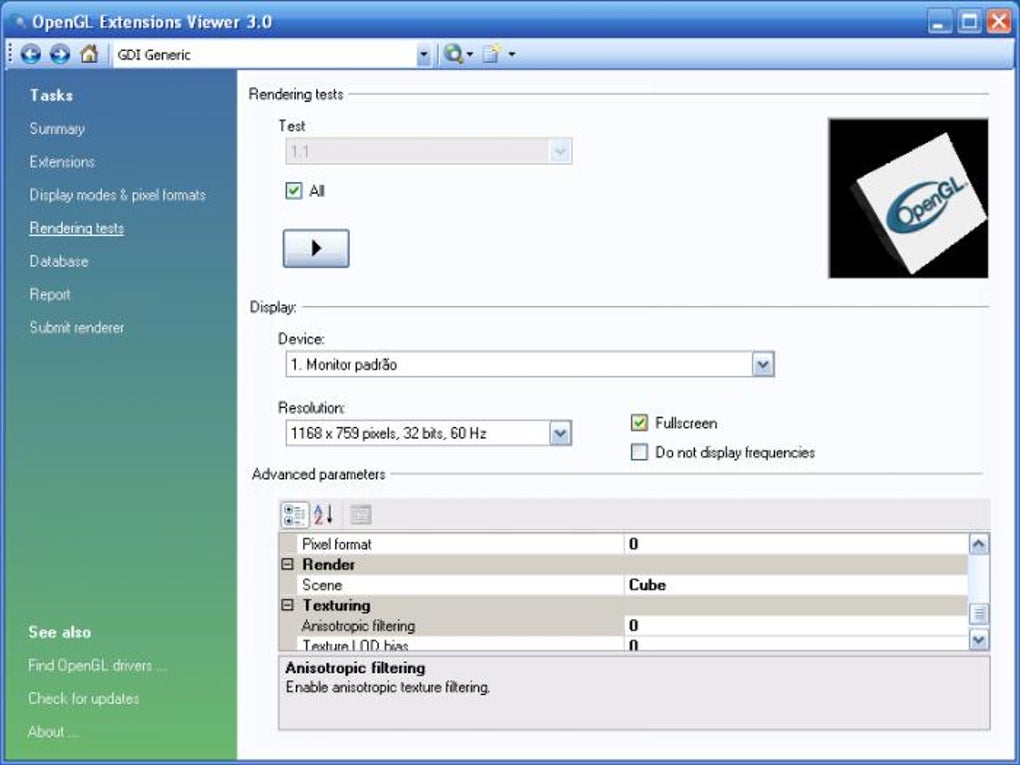Start rendering test with play button
The height and width of the screenshot is (765, 1020).
[x=315, y=248]
